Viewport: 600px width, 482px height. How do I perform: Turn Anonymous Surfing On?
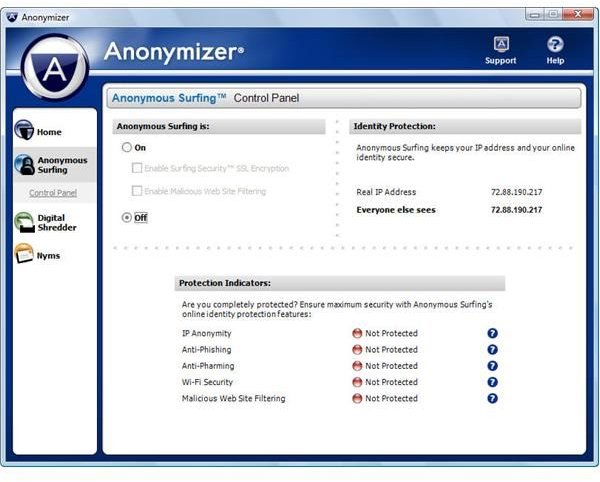[127, 147]
